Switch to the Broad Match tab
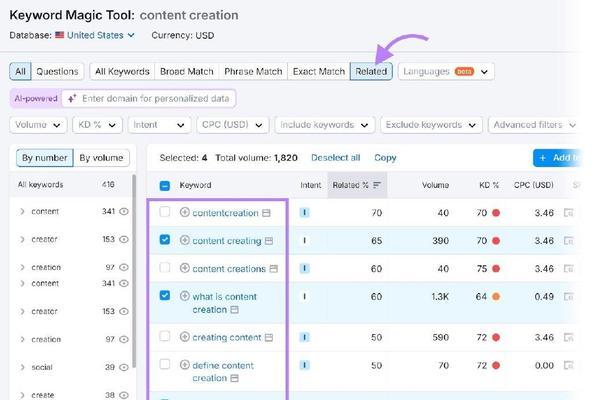Image resolution: width=592 pixels, height=400 pixels. click(x=187, y=71)
